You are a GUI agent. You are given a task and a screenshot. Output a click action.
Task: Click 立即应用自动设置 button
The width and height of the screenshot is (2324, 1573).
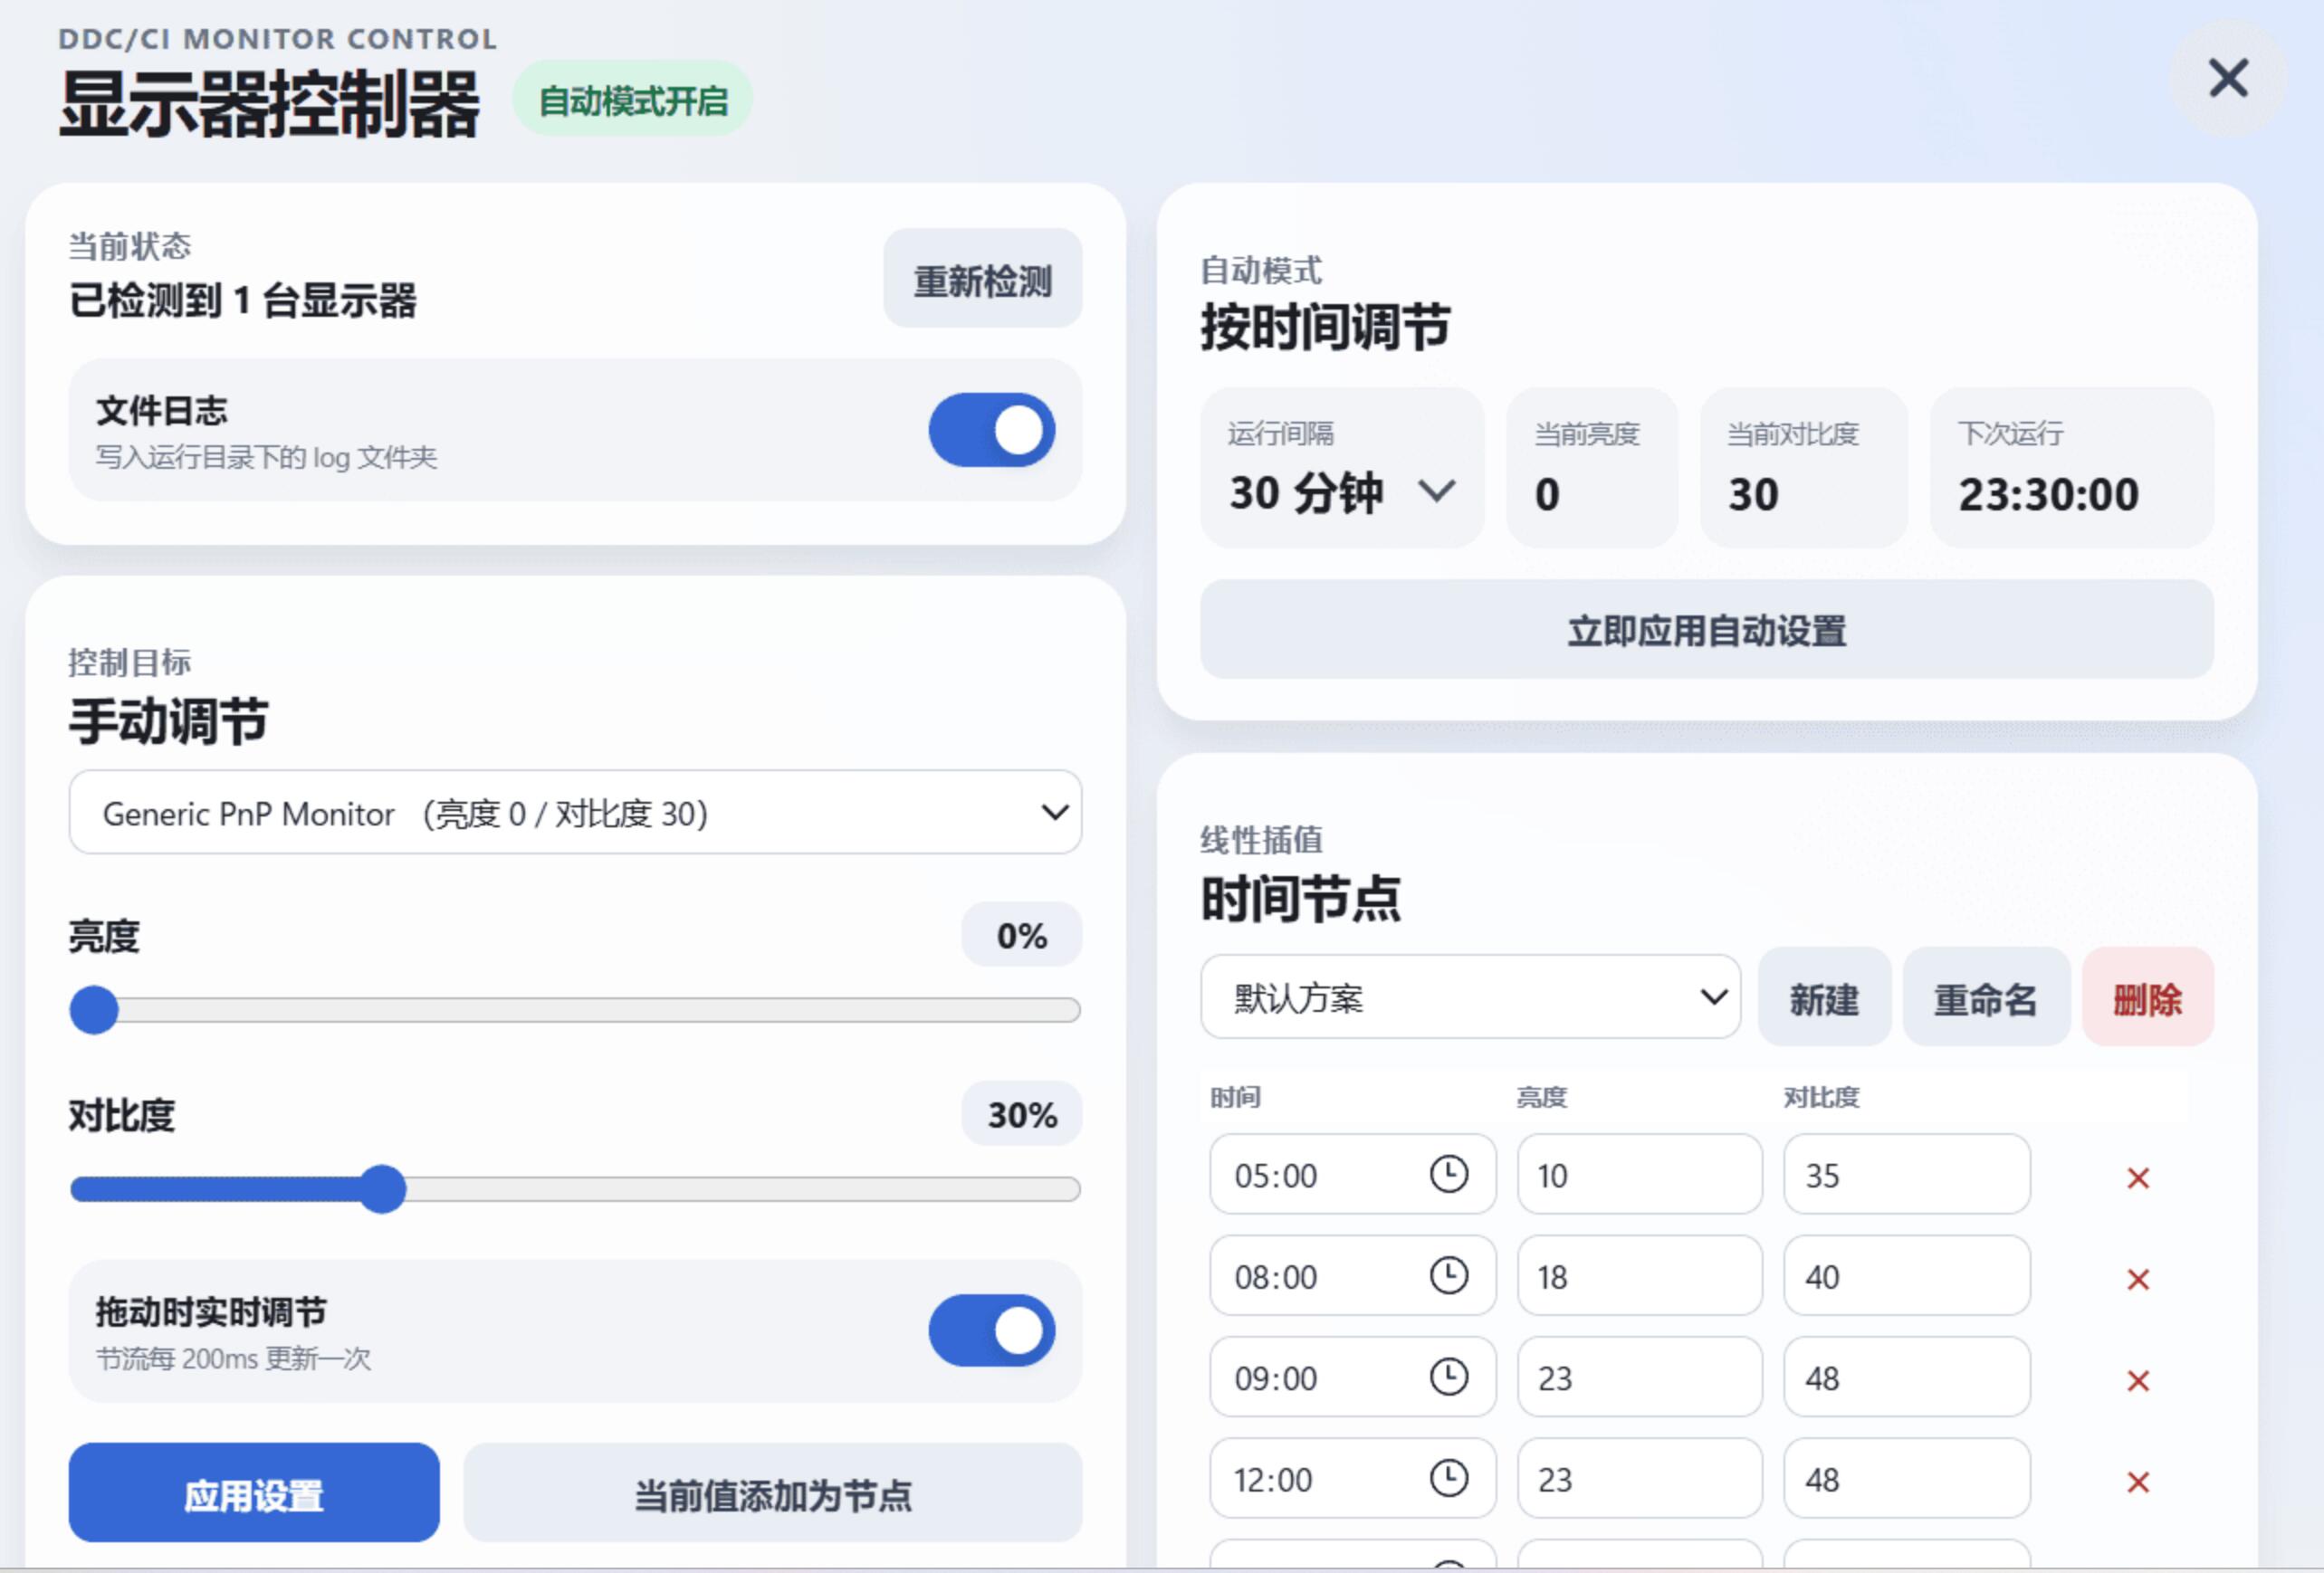(1706, 630)
